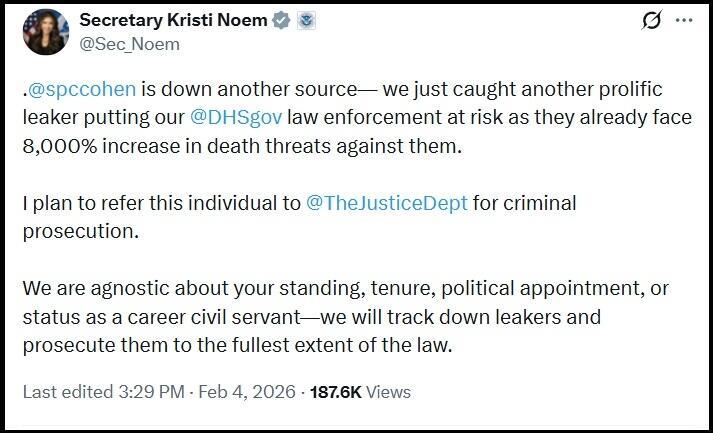This screenshot has height=433, width=713.
Task: Click the government affiliation badge icon
Action: [304, 21]
